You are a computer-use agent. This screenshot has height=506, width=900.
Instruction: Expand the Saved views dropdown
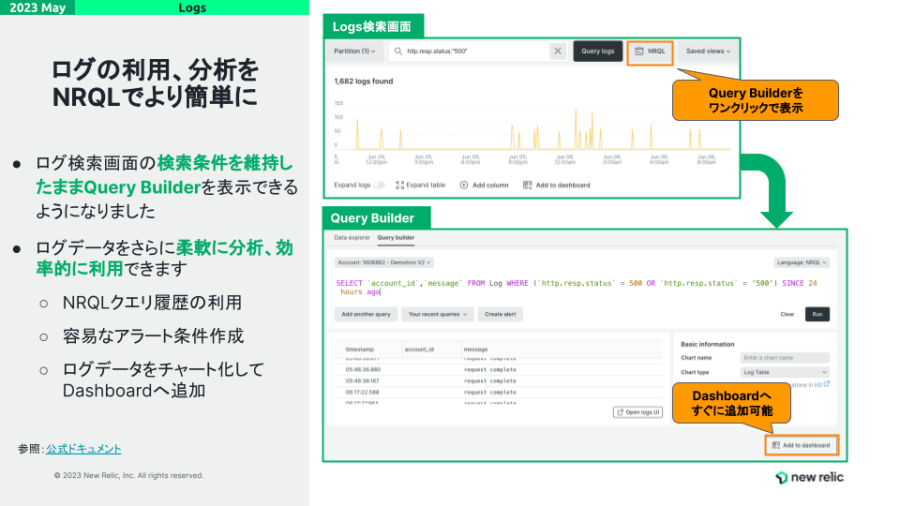(x=708, y=51)
